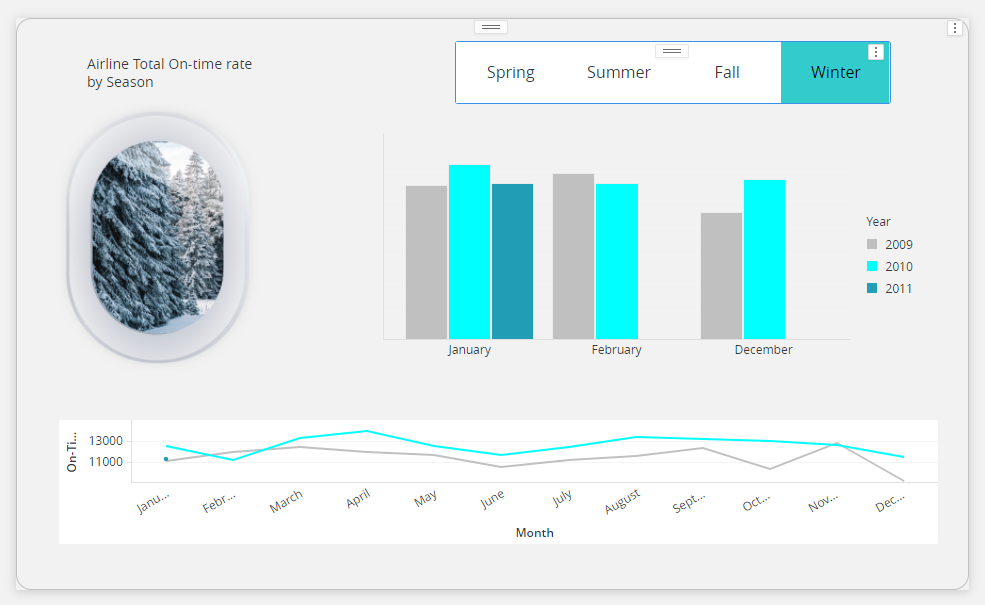Select the 2011 January teal bar
The width and height of the screenshot is (985, 605).
[512, 262]
